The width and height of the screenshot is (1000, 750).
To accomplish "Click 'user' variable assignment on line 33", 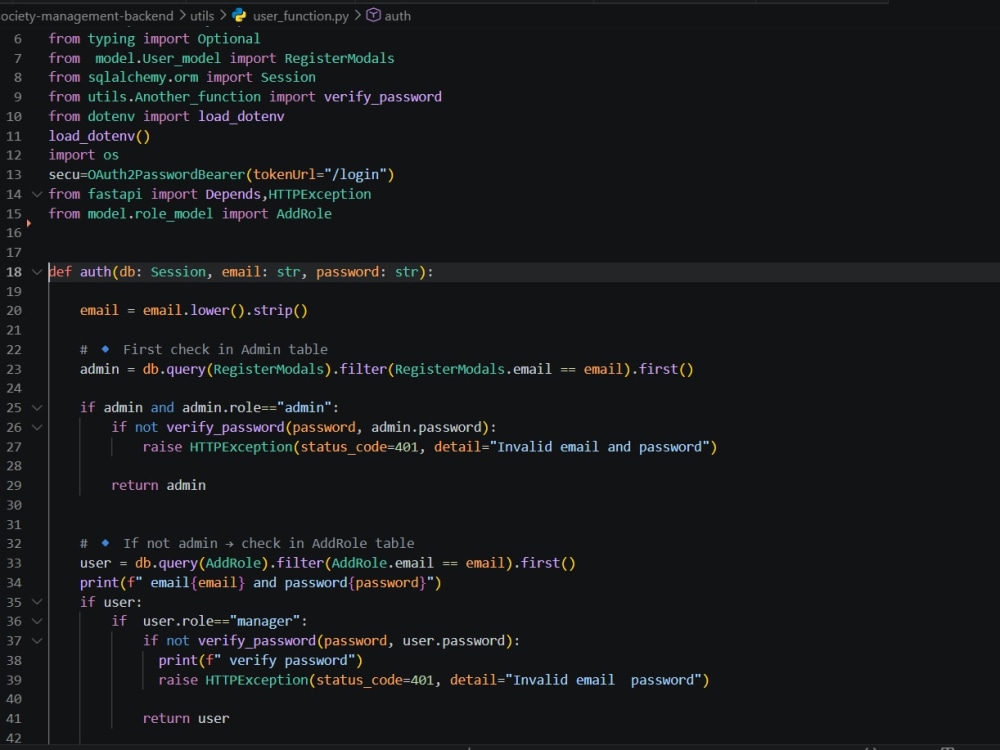I will tap(96, 563).
